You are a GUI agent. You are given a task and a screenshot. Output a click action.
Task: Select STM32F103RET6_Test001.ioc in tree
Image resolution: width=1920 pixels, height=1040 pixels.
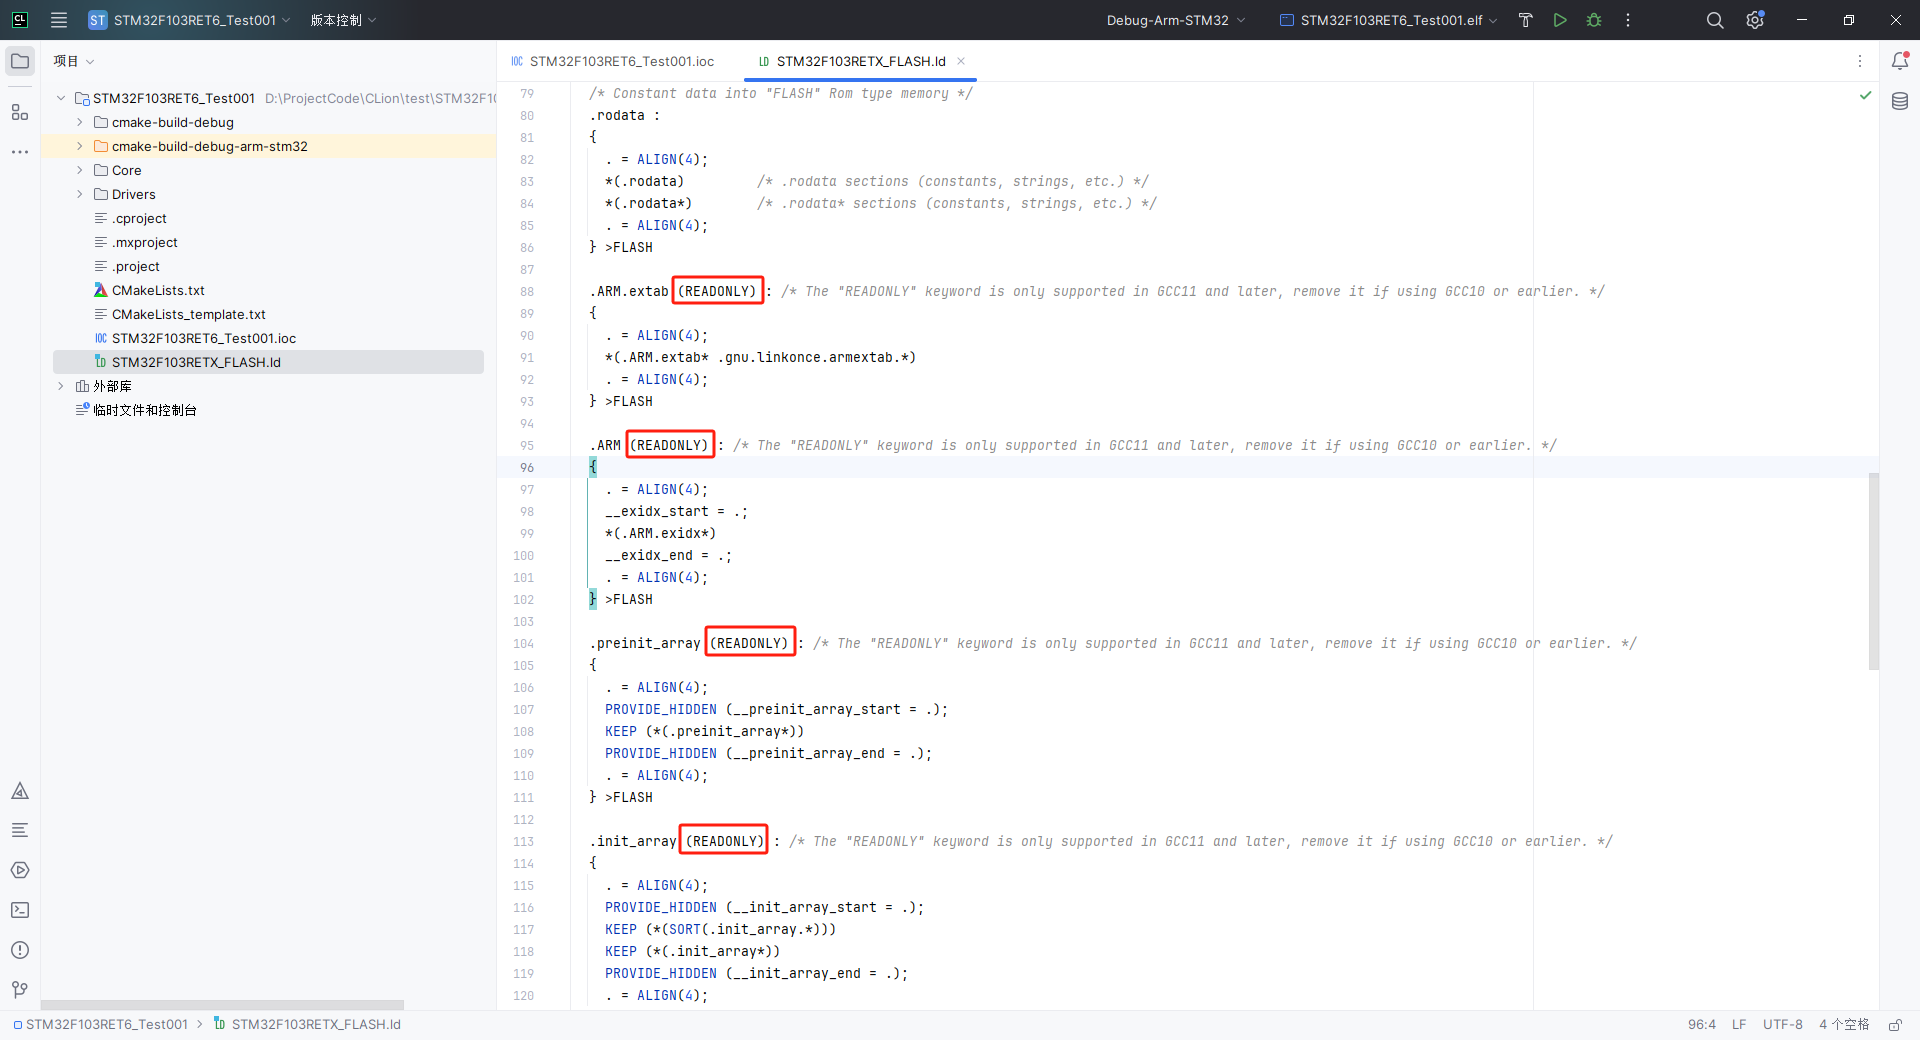coord(204,338)
